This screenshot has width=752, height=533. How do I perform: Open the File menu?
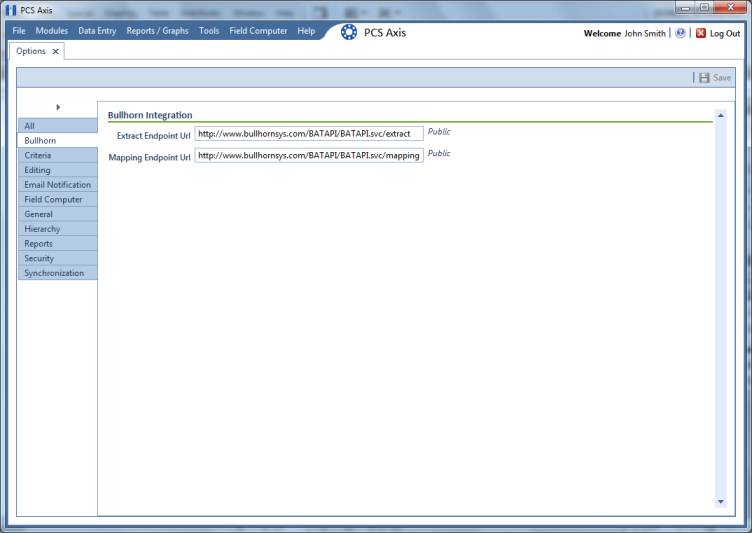(19, 31)
